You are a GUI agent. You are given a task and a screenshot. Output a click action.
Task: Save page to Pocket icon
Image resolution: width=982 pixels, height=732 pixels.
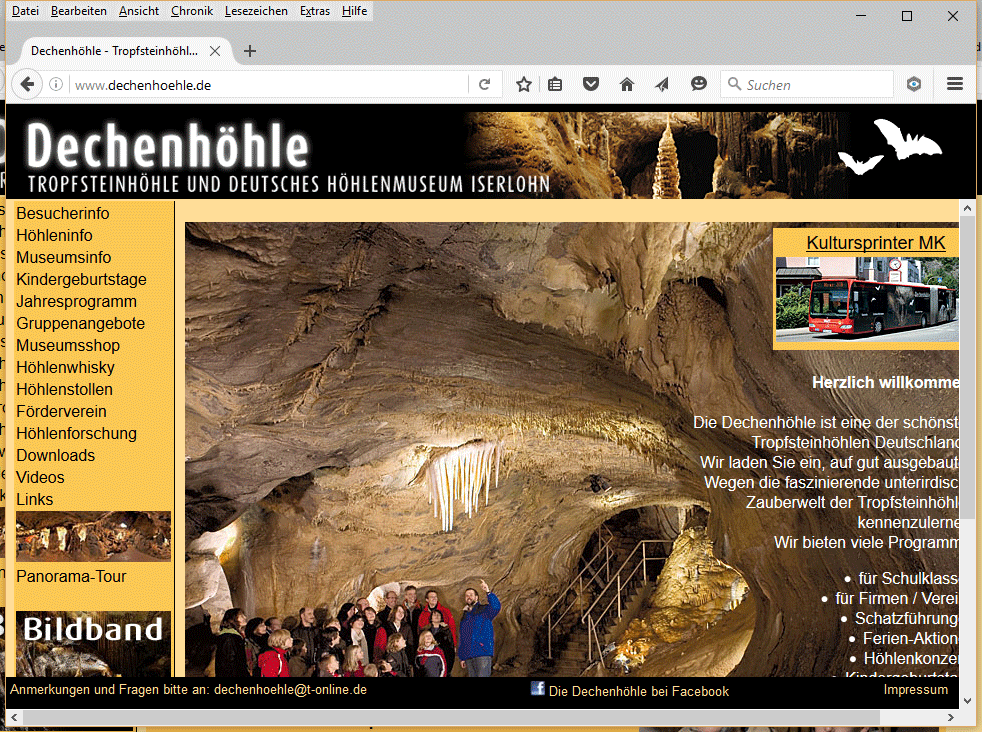[591, 84]
